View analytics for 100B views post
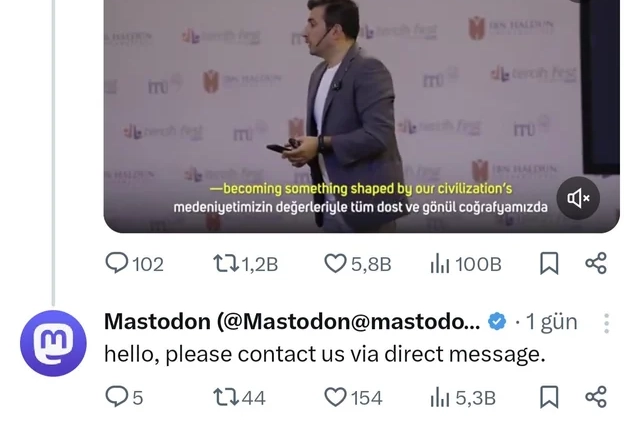The image size is (640, 426). tap(465, 264)
